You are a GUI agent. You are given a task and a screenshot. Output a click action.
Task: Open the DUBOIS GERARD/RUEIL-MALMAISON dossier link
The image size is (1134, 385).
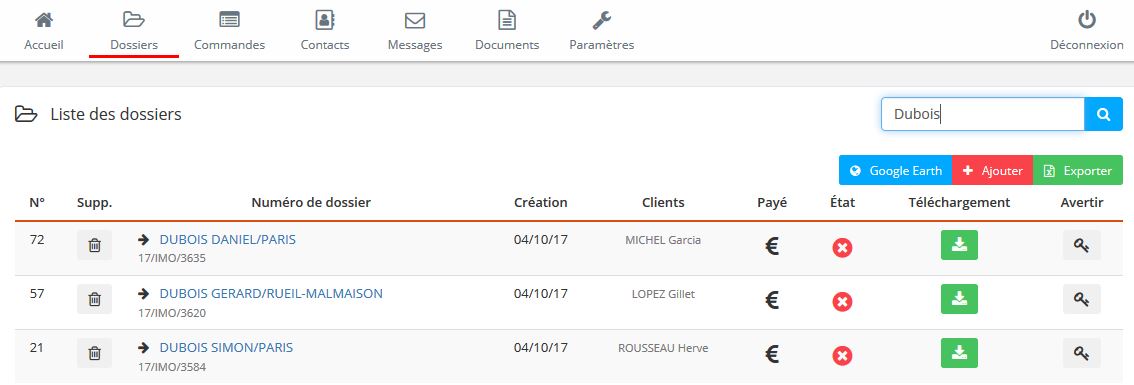coord(271,294)
